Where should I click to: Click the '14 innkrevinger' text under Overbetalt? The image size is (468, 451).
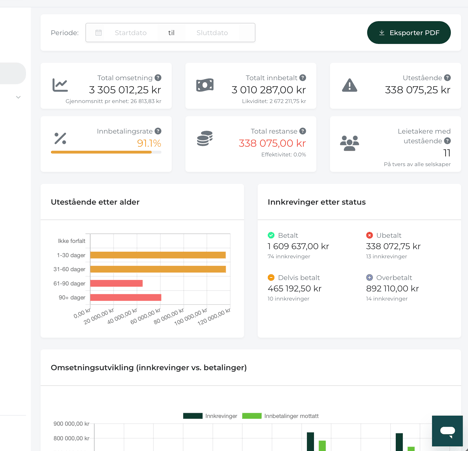[x=387, y=299]
